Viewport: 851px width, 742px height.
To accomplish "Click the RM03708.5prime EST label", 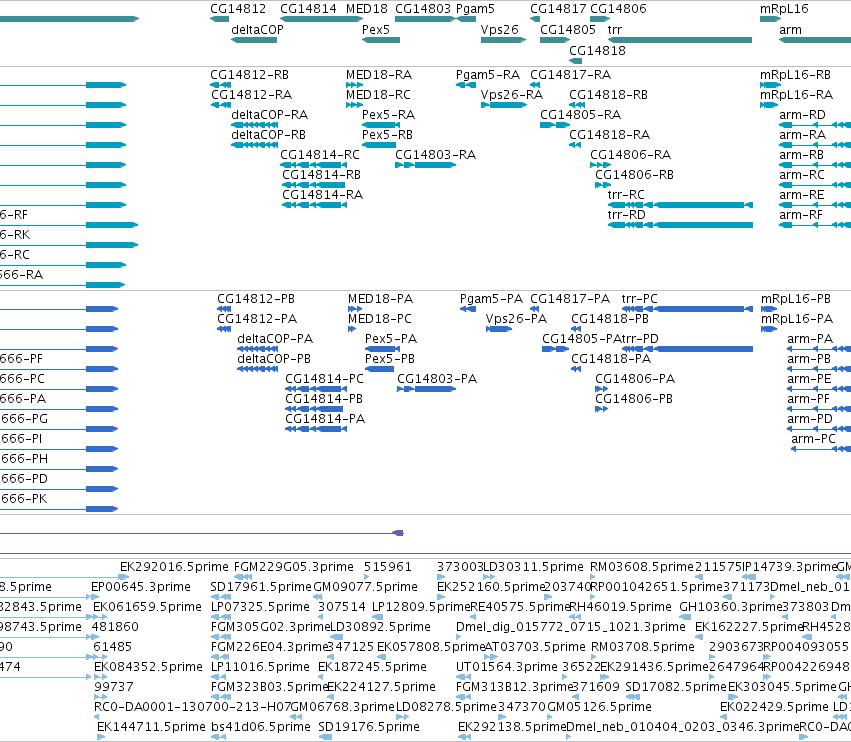I will pos(643,647).
